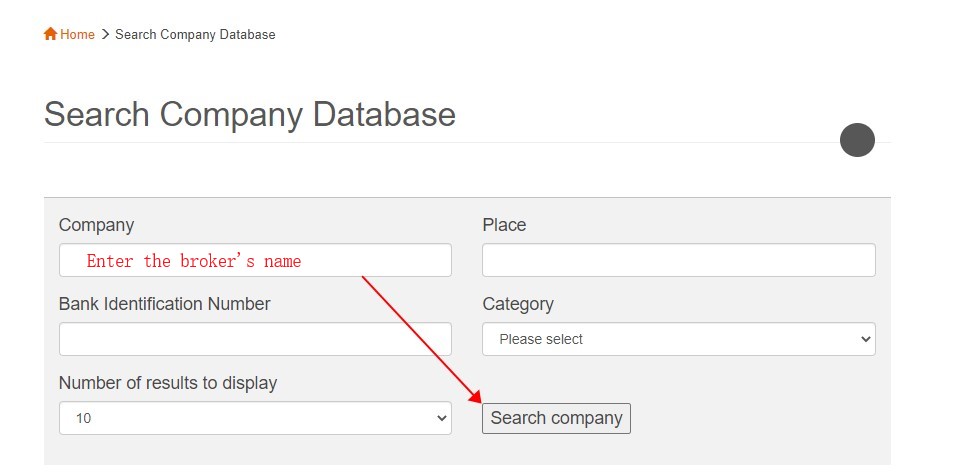Click the Number of results to display label
959x476 pixels.
click(x=168, y=383)
